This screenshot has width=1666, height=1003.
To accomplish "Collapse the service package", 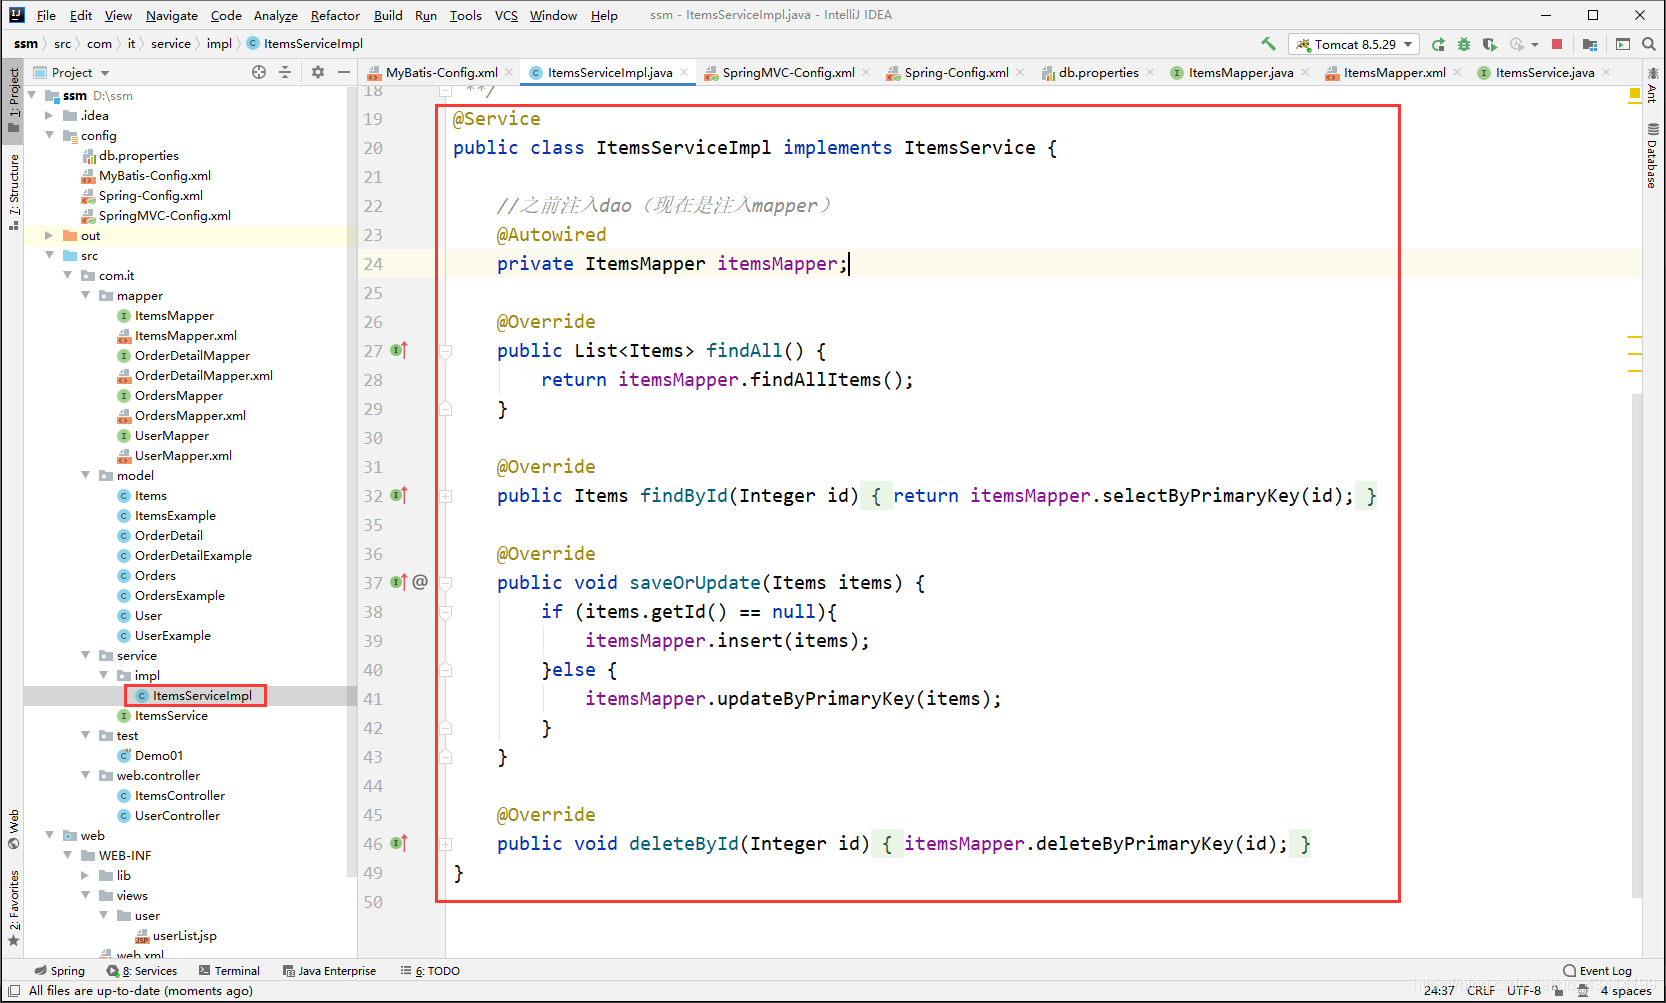I will click(85, 655).
